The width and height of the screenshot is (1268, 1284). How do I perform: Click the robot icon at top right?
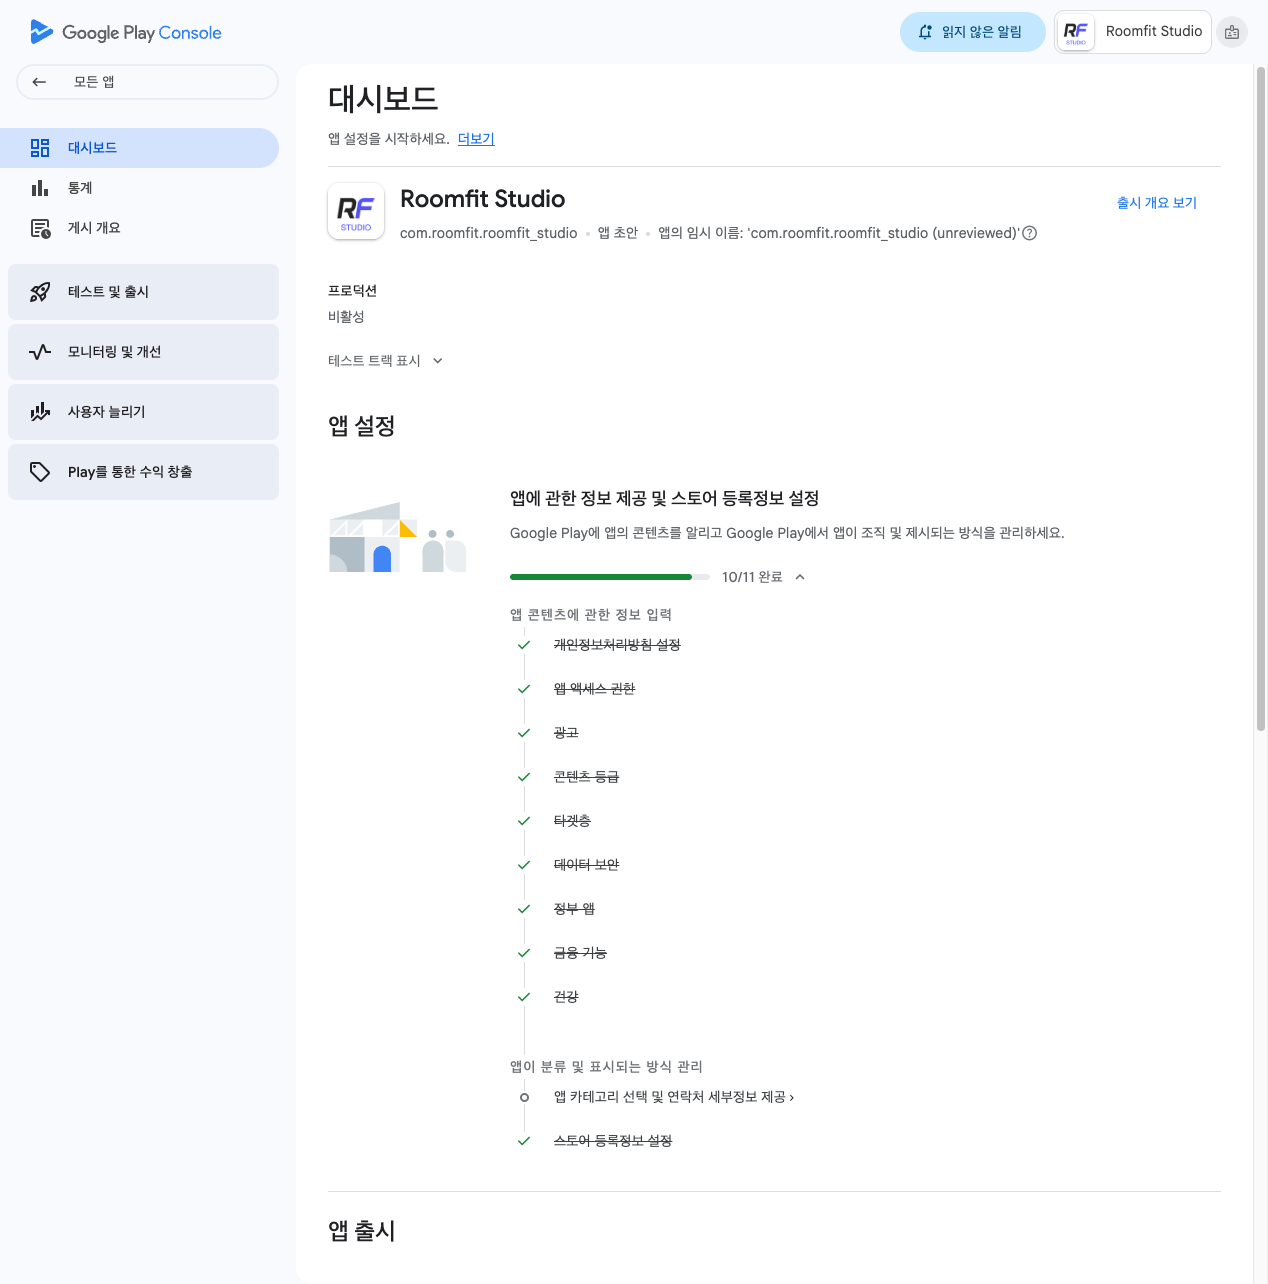[x=1232, y=32]
